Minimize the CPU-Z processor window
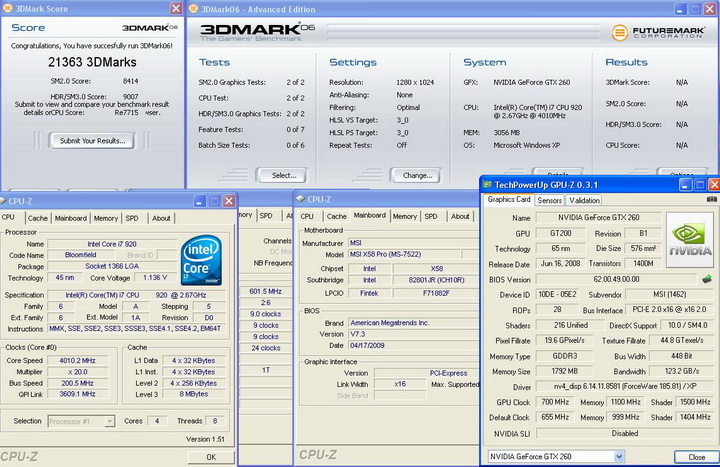 point(199,201)
